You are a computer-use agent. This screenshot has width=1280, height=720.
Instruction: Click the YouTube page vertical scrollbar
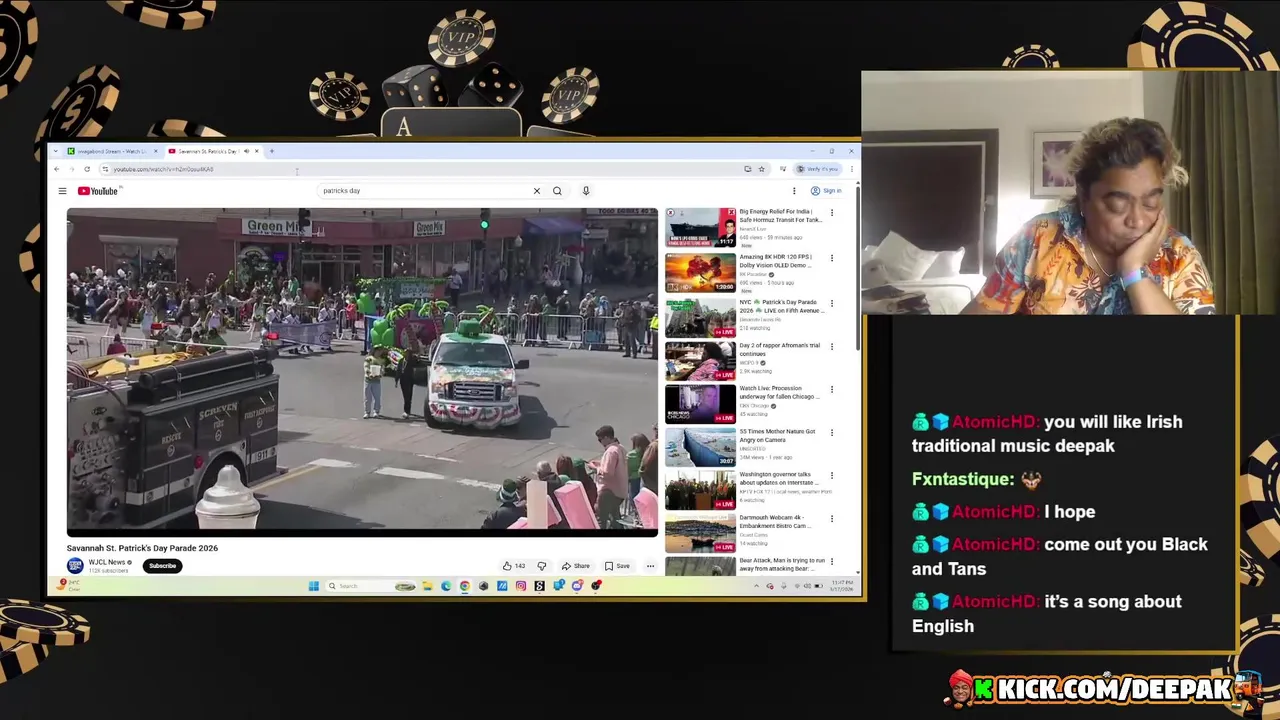857,268
